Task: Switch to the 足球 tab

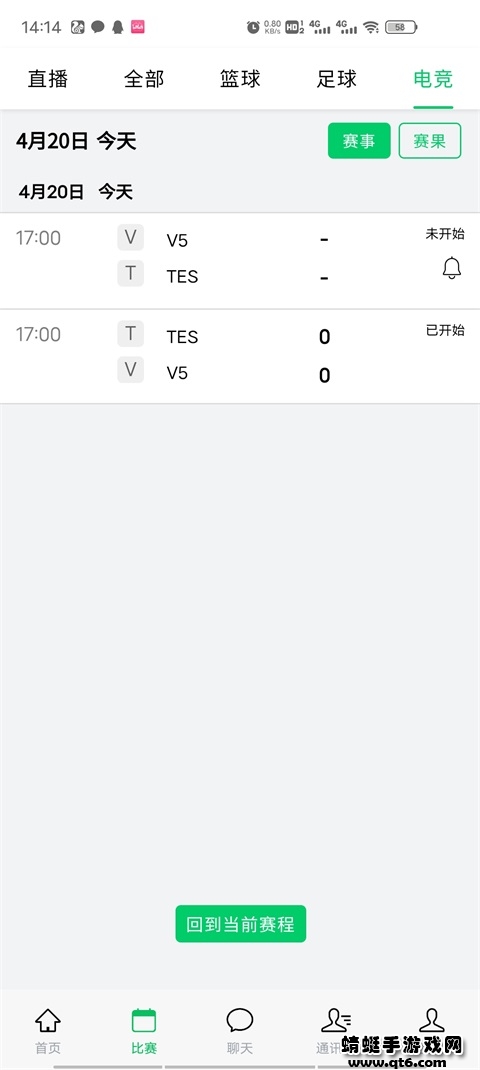Action: tap(337, 79)
